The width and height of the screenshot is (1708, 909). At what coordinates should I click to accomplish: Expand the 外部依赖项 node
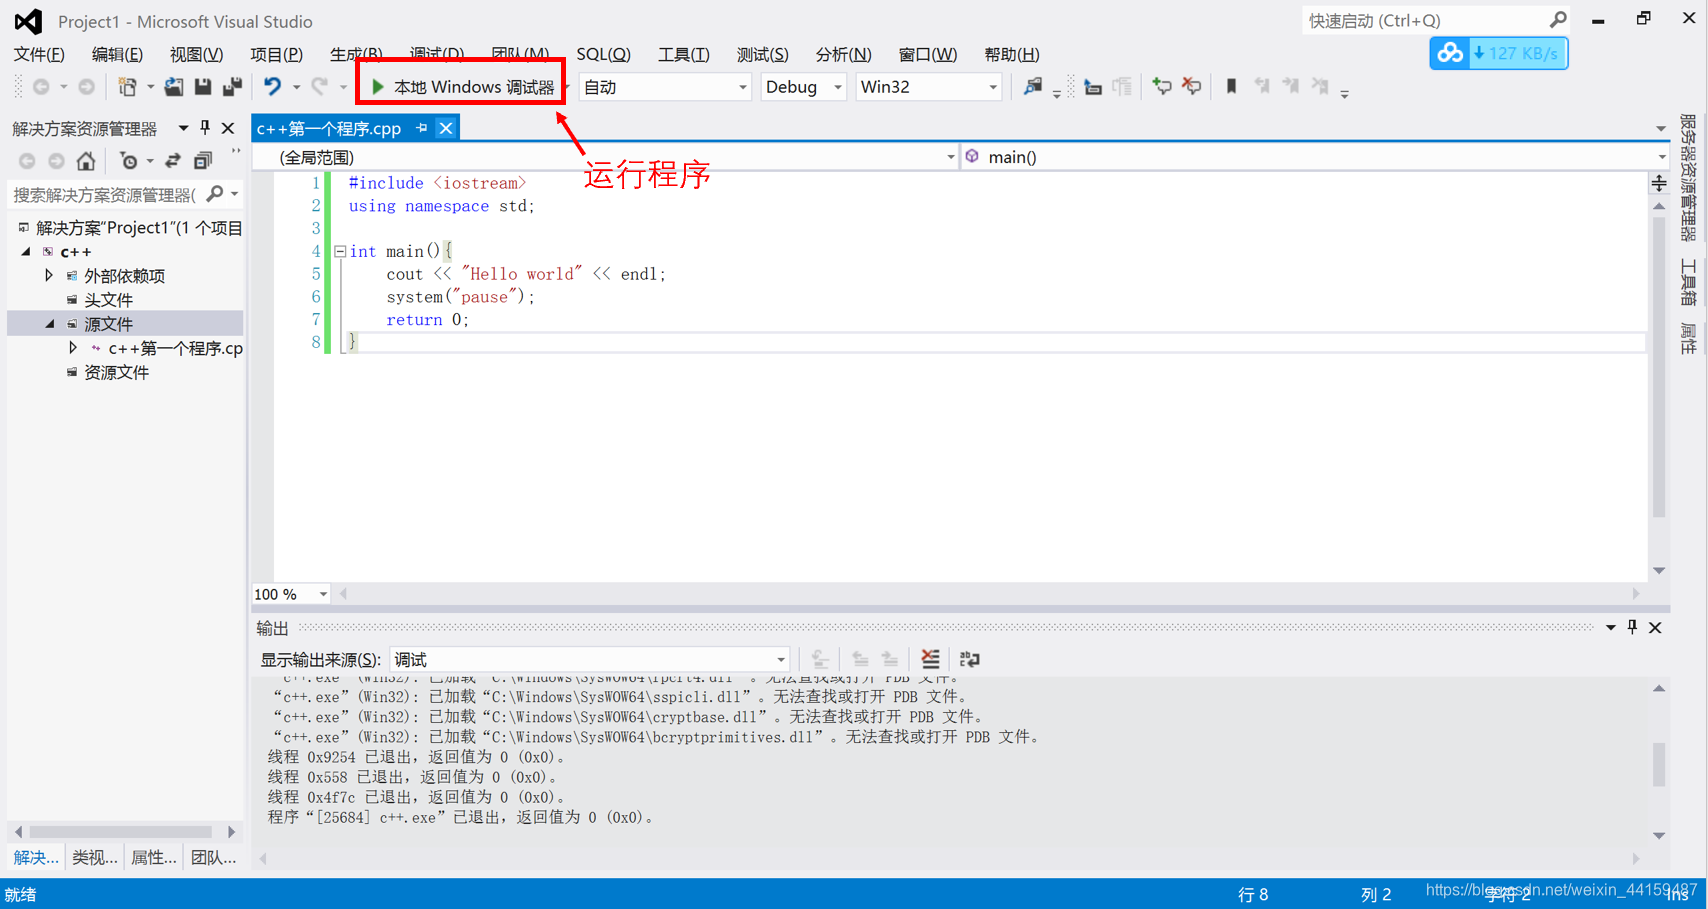point(49,275)
